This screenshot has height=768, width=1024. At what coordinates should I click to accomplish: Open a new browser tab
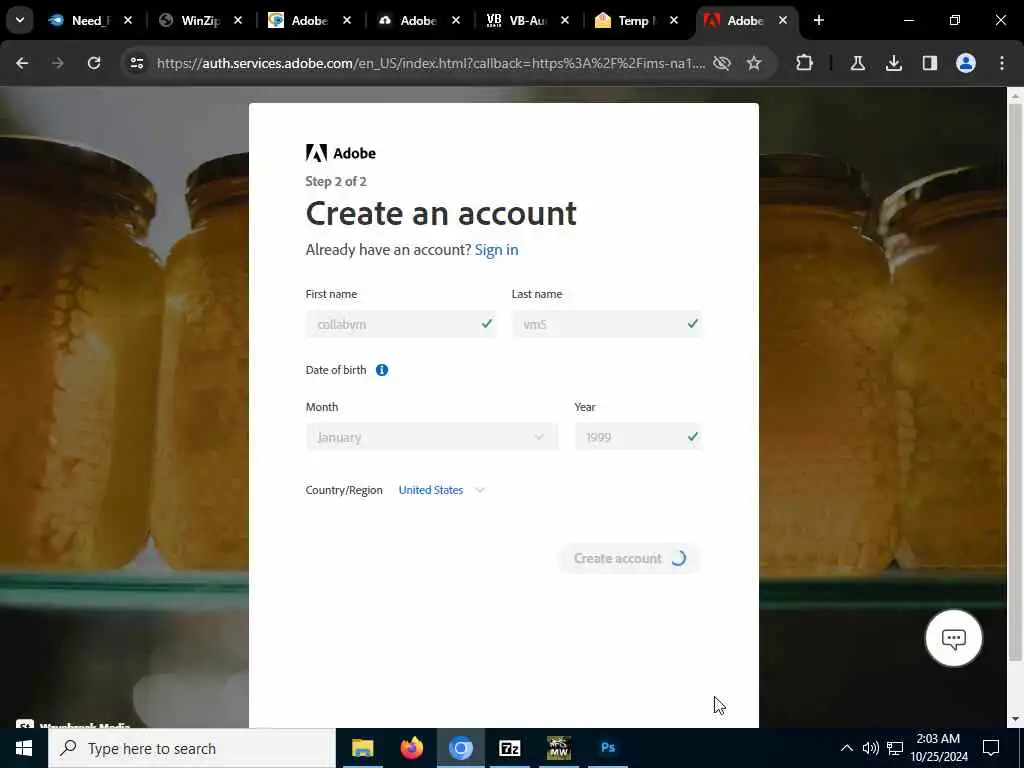(x=819, y=20)
